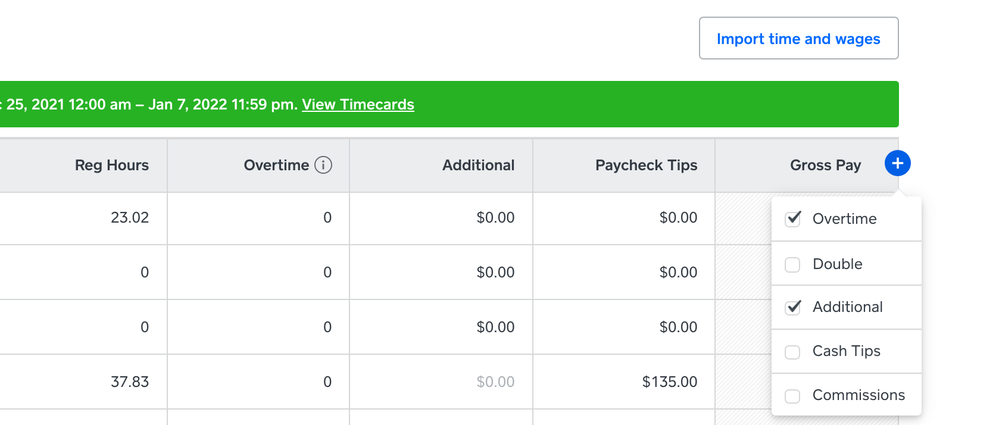Image resolution: width=999 pixels, height=425 pixels.
Task: Enable the Cash Tips checkbox
Action: [793, 351]
